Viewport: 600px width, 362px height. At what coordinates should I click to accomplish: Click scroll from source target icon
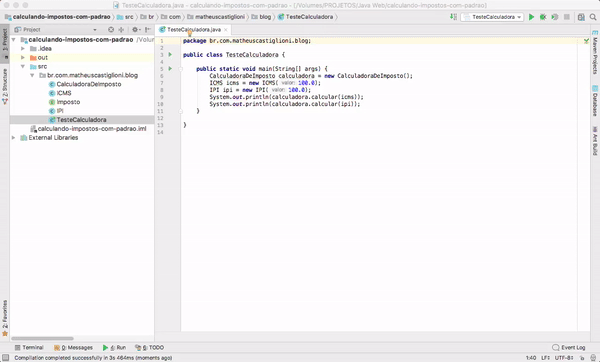111,29
